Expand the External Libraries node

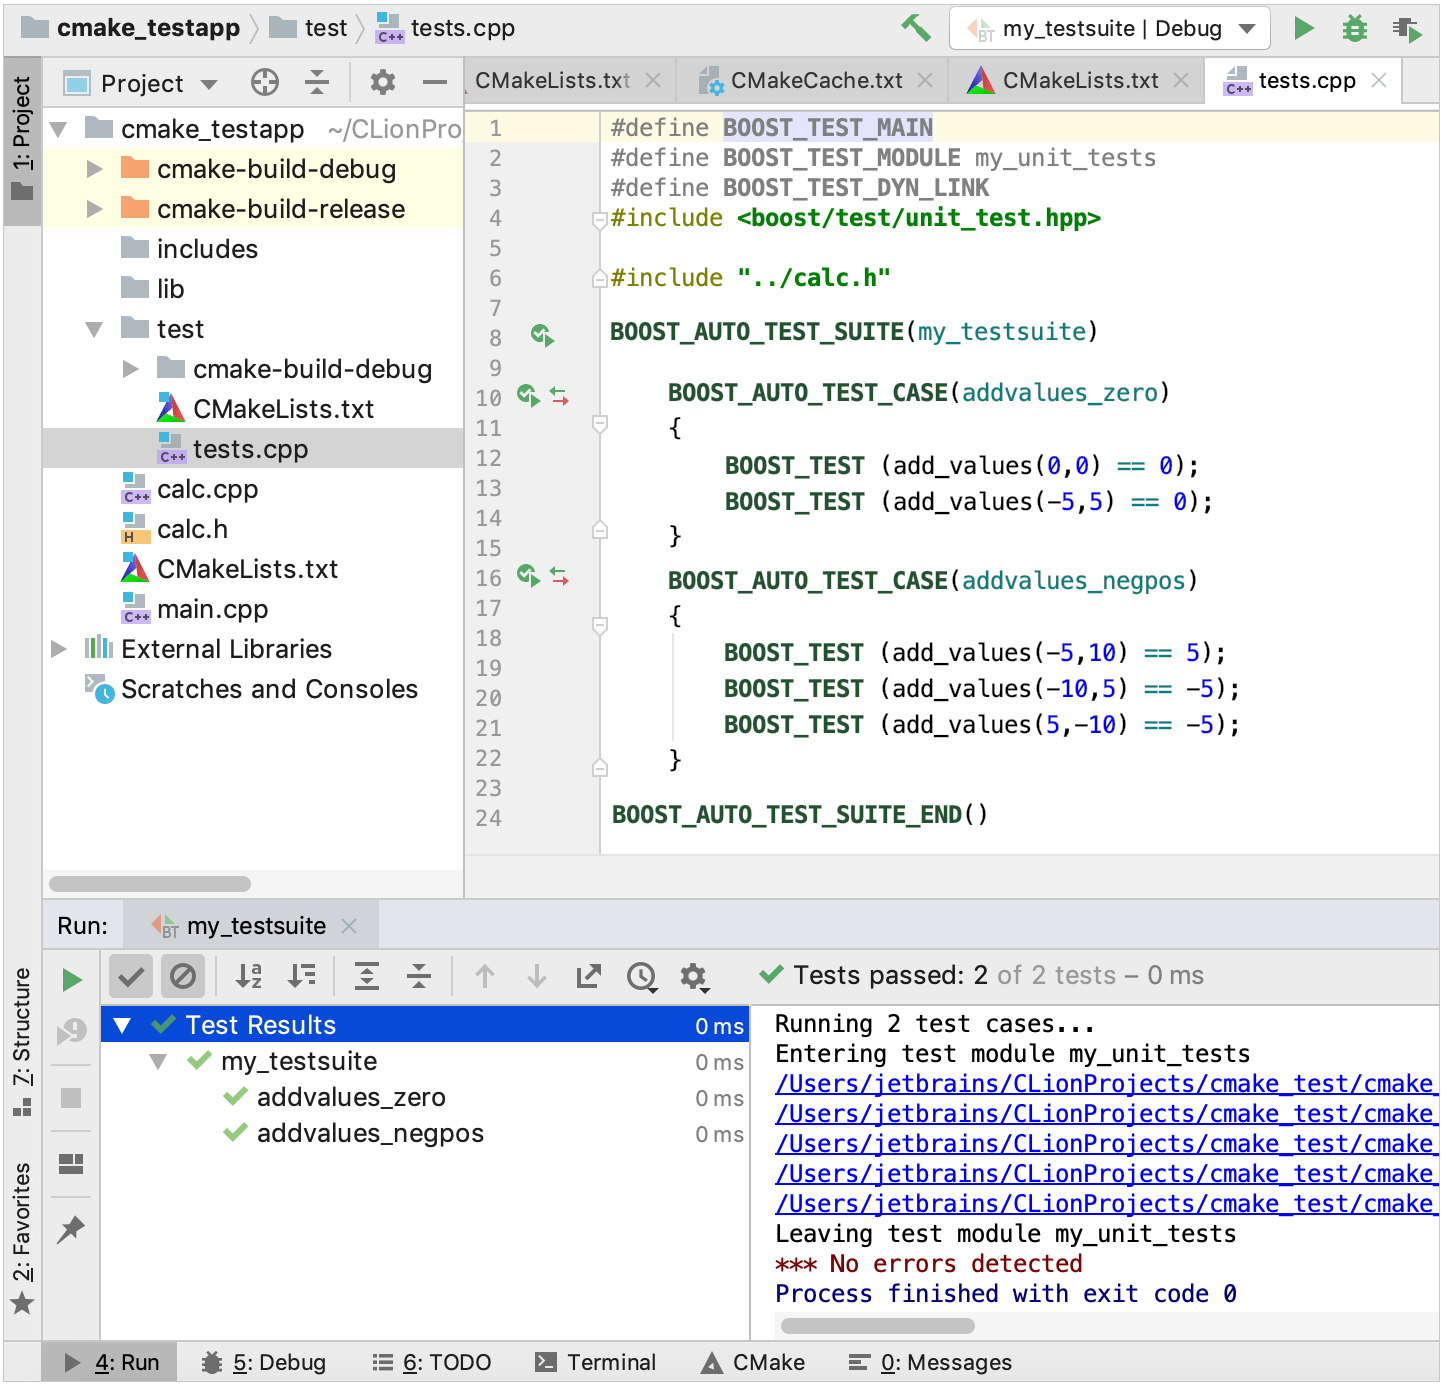(58, 649)
